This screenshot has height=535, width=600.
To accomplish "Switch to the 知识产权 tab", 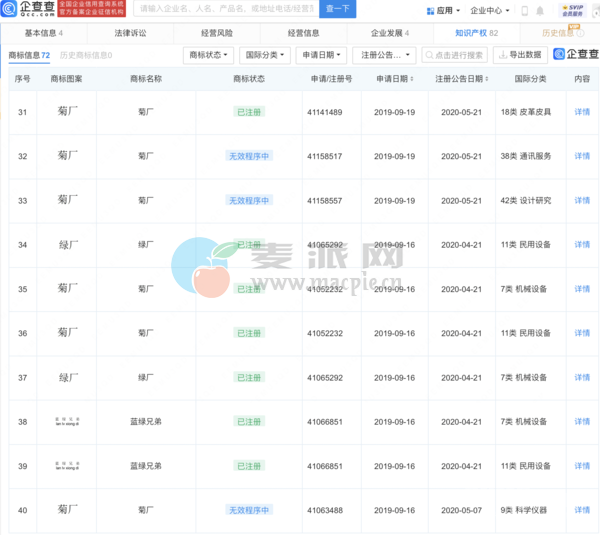I will pos(476,33).
